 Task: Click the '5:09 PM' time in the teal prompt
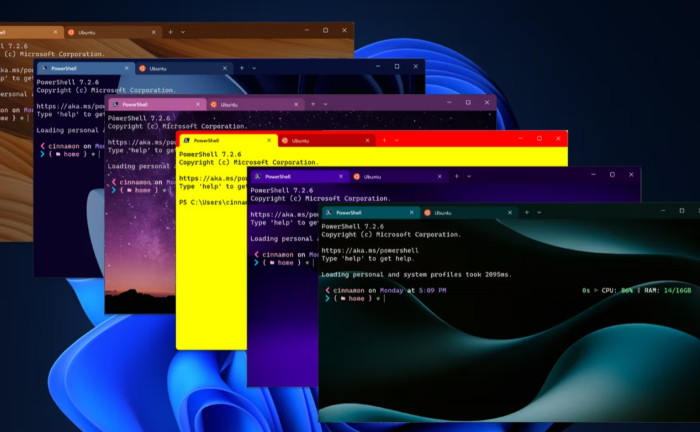point(432,291)
